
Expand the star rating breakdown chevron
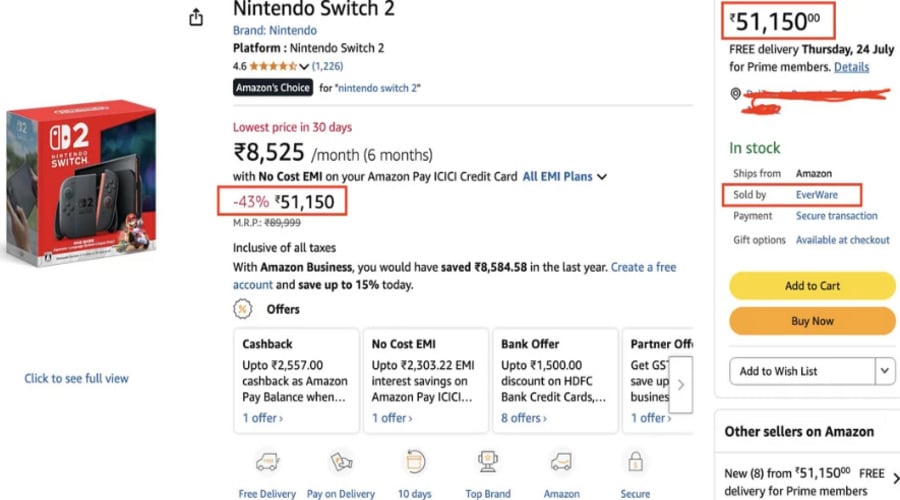(304, 66)
